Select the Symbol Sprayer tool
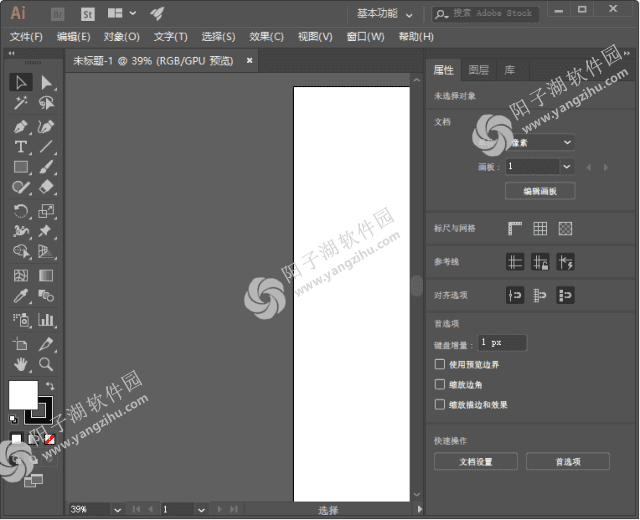Screen dimensions: 640x520 (x=21, y=320)
